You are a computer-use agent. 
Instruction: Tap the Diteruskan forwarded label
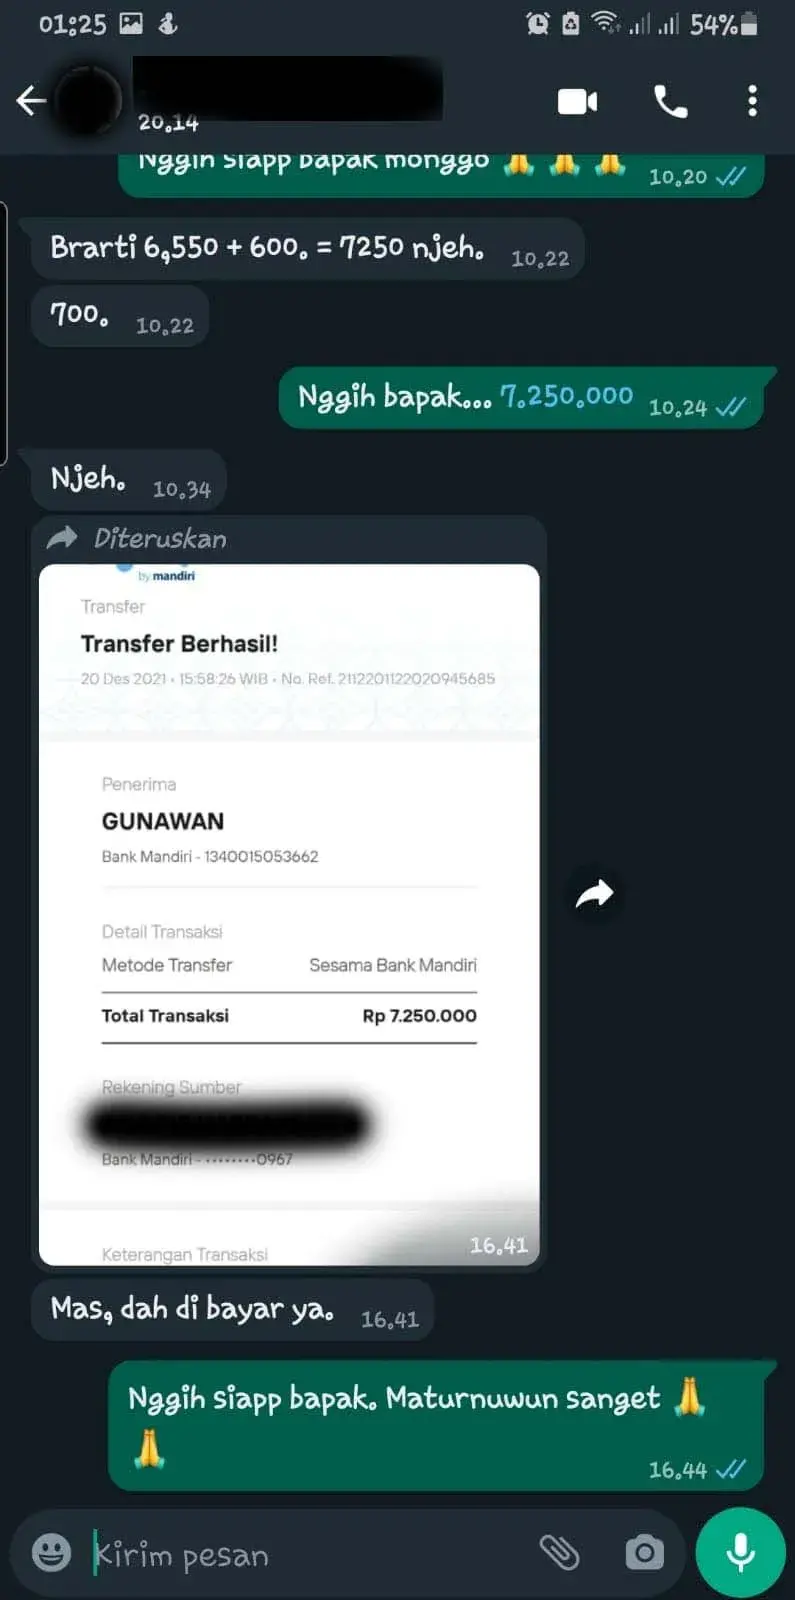tap(160, 539)
